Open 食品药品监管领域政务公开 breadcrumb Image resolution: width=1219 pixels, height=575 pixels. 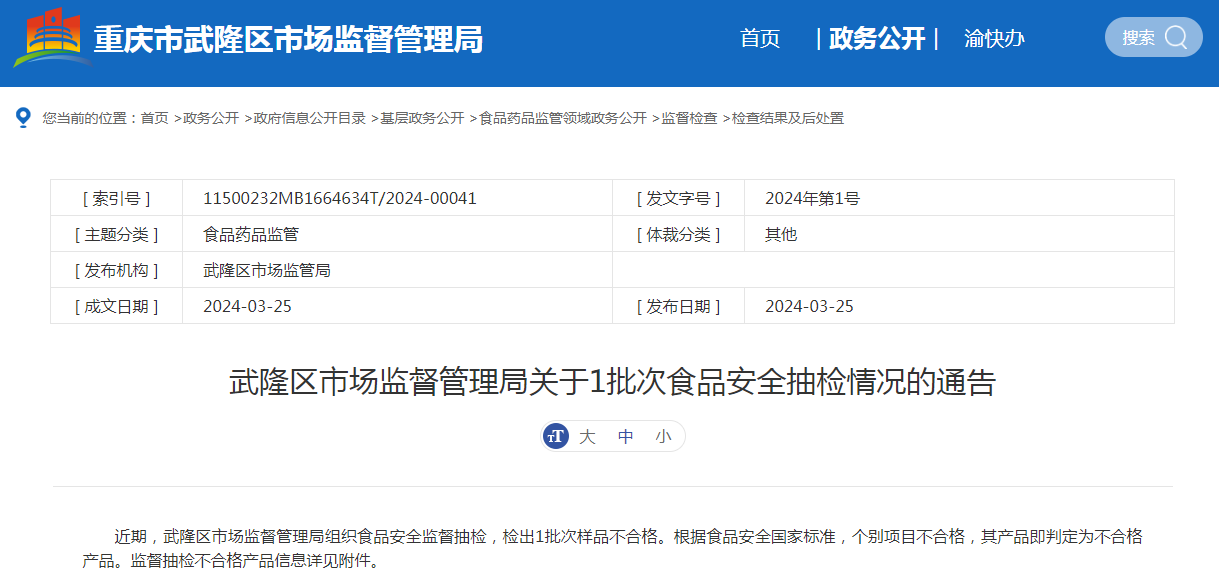[563, 118]
